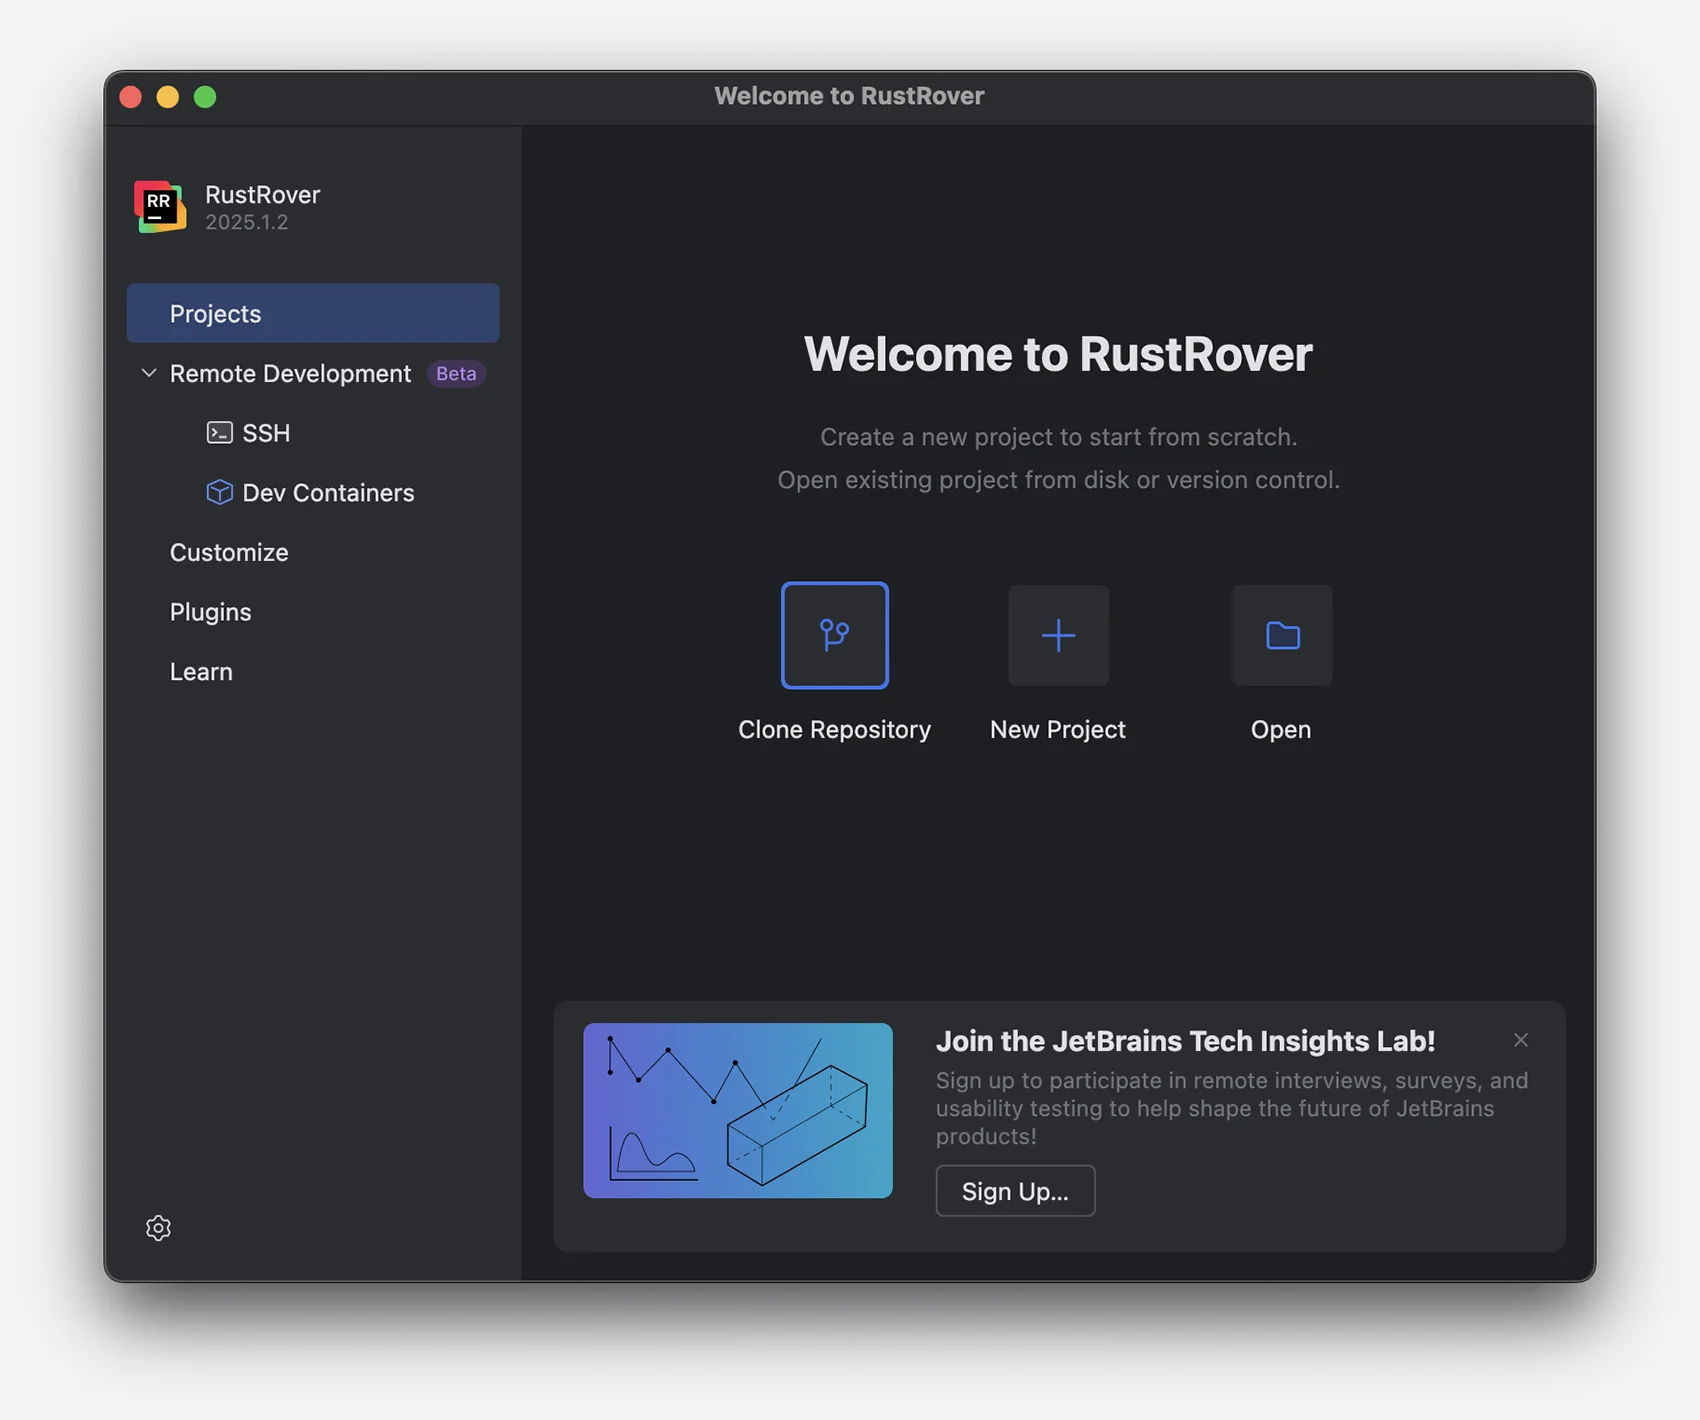Click the RustRover logo icon
Screen dimensions: 1700x1420
(x=160, y=206)
